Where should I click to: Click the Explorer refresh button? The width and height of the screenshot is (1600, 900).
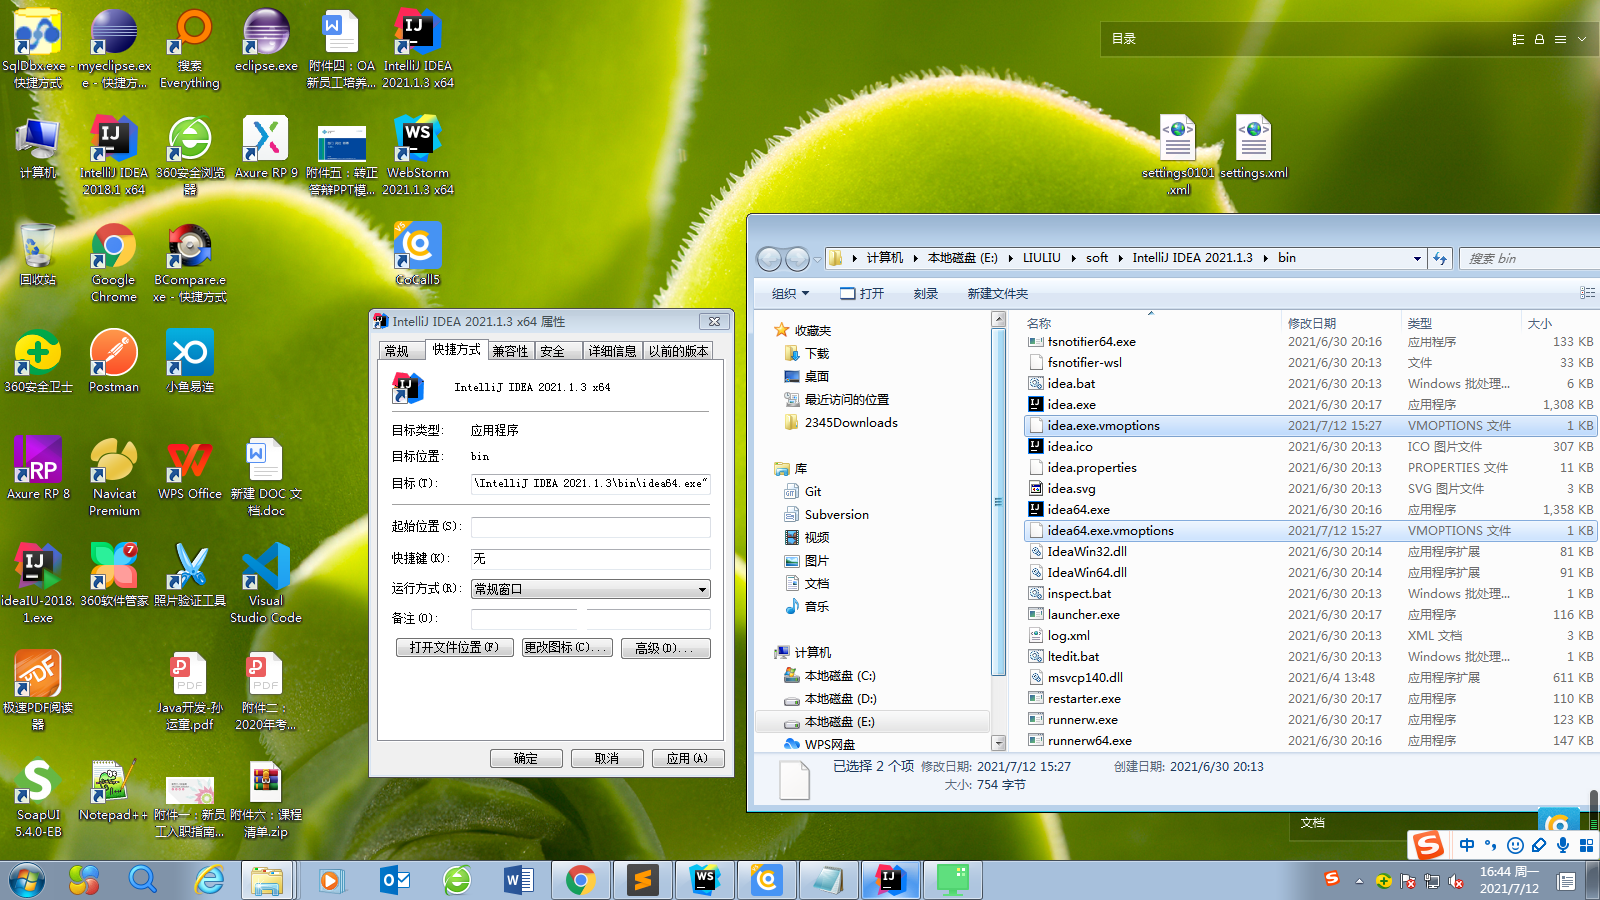(1440, 258)
